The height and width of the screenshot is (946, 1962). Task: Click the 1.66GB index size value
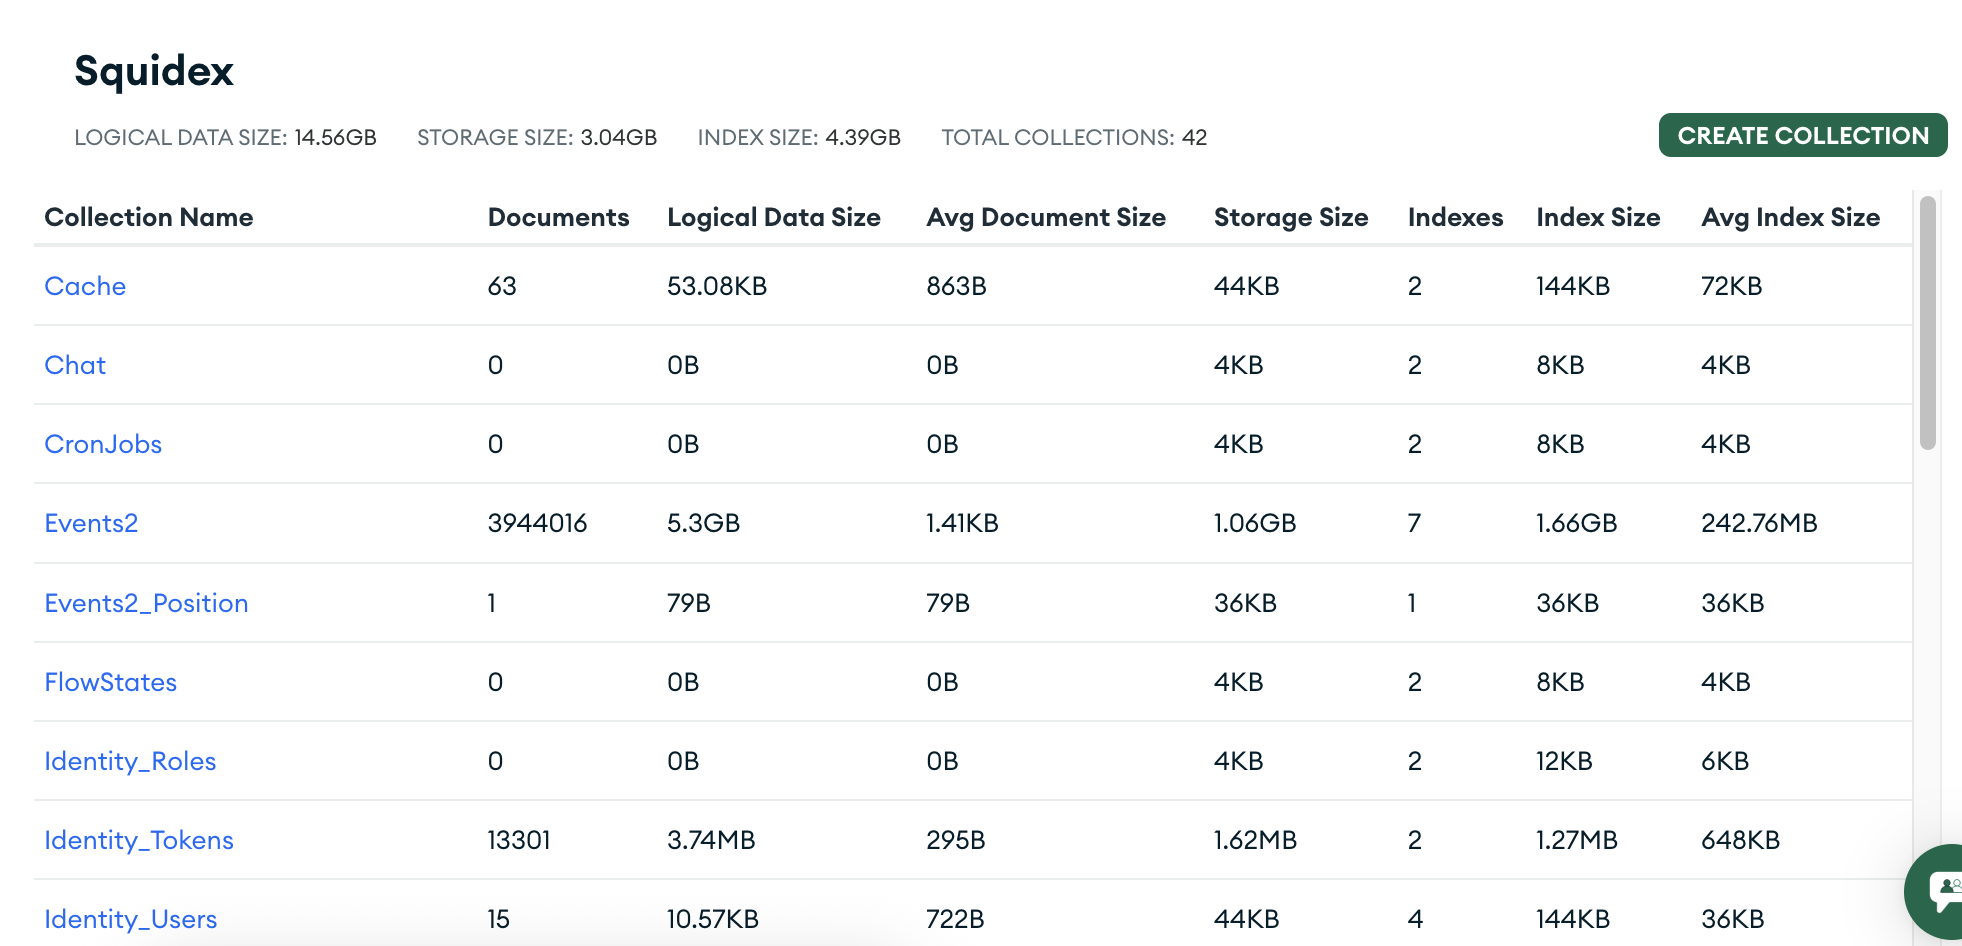pos(1577,523)
